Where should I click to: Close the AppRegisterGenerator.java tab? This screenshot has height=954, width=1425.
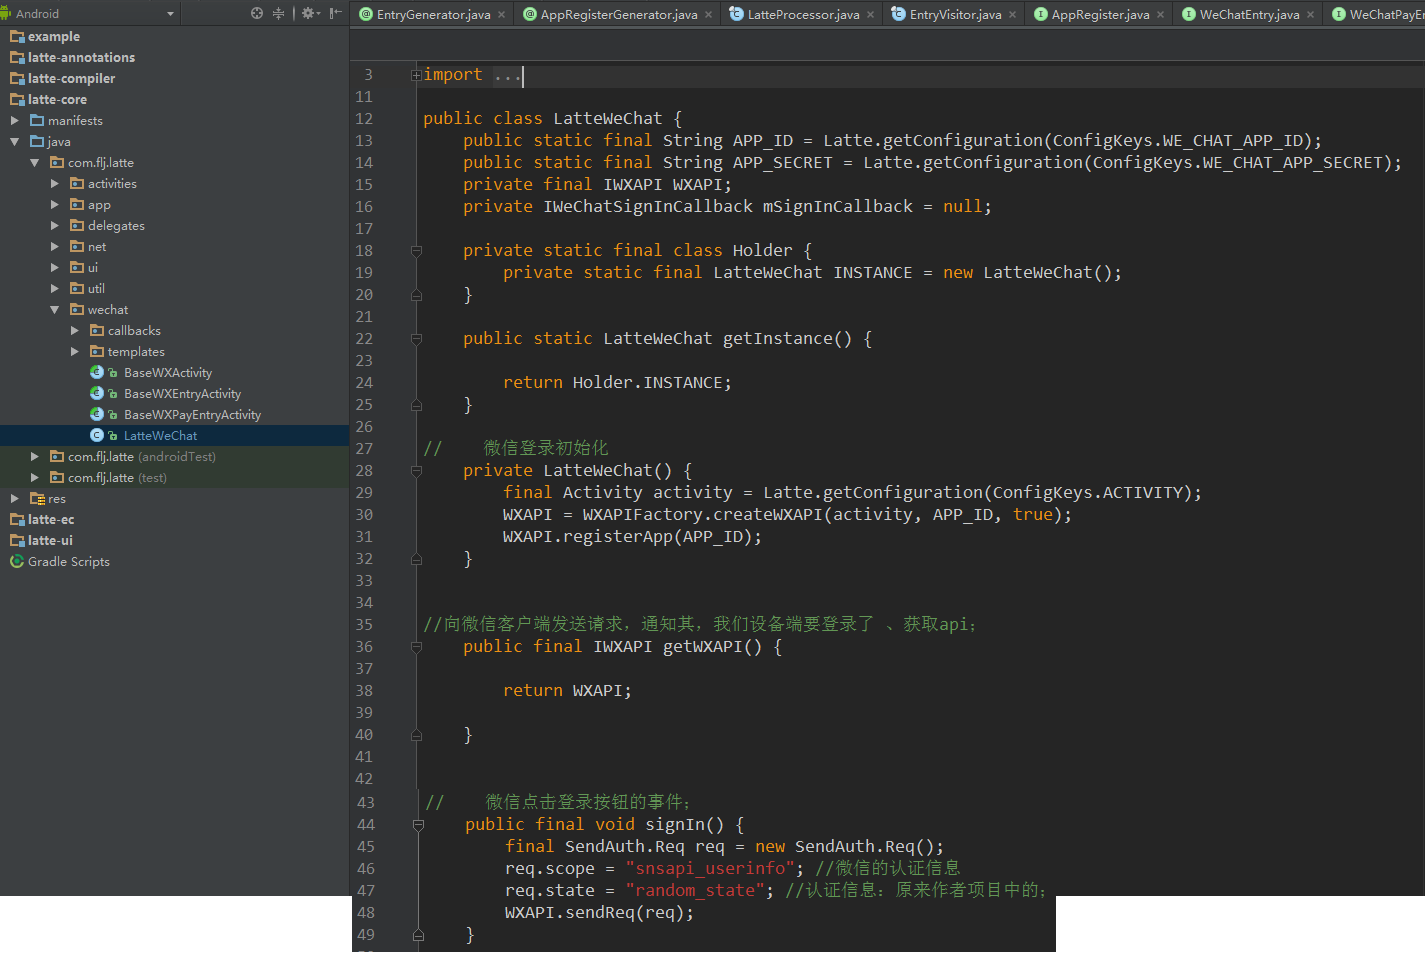click(x=708, y=14)
